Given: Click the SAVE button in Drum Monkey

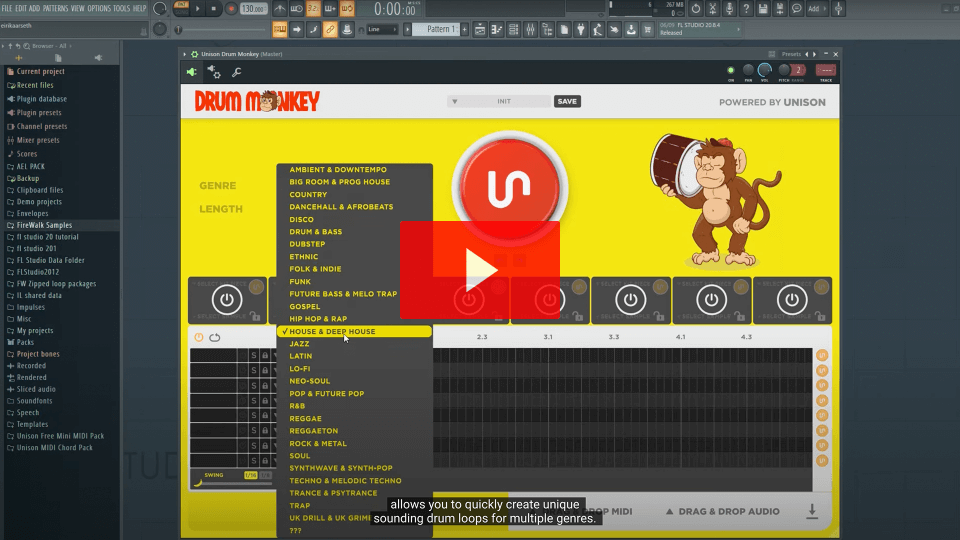Looking at the screenshot, I should (x=567, y=102).
